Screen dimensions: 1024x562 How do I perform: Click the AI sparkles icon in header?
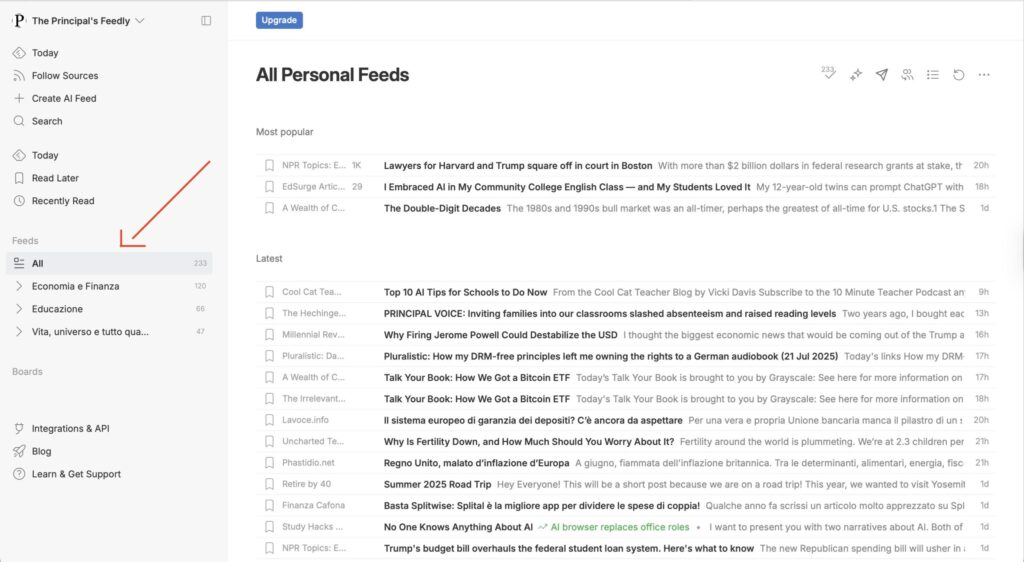[856, 75]
